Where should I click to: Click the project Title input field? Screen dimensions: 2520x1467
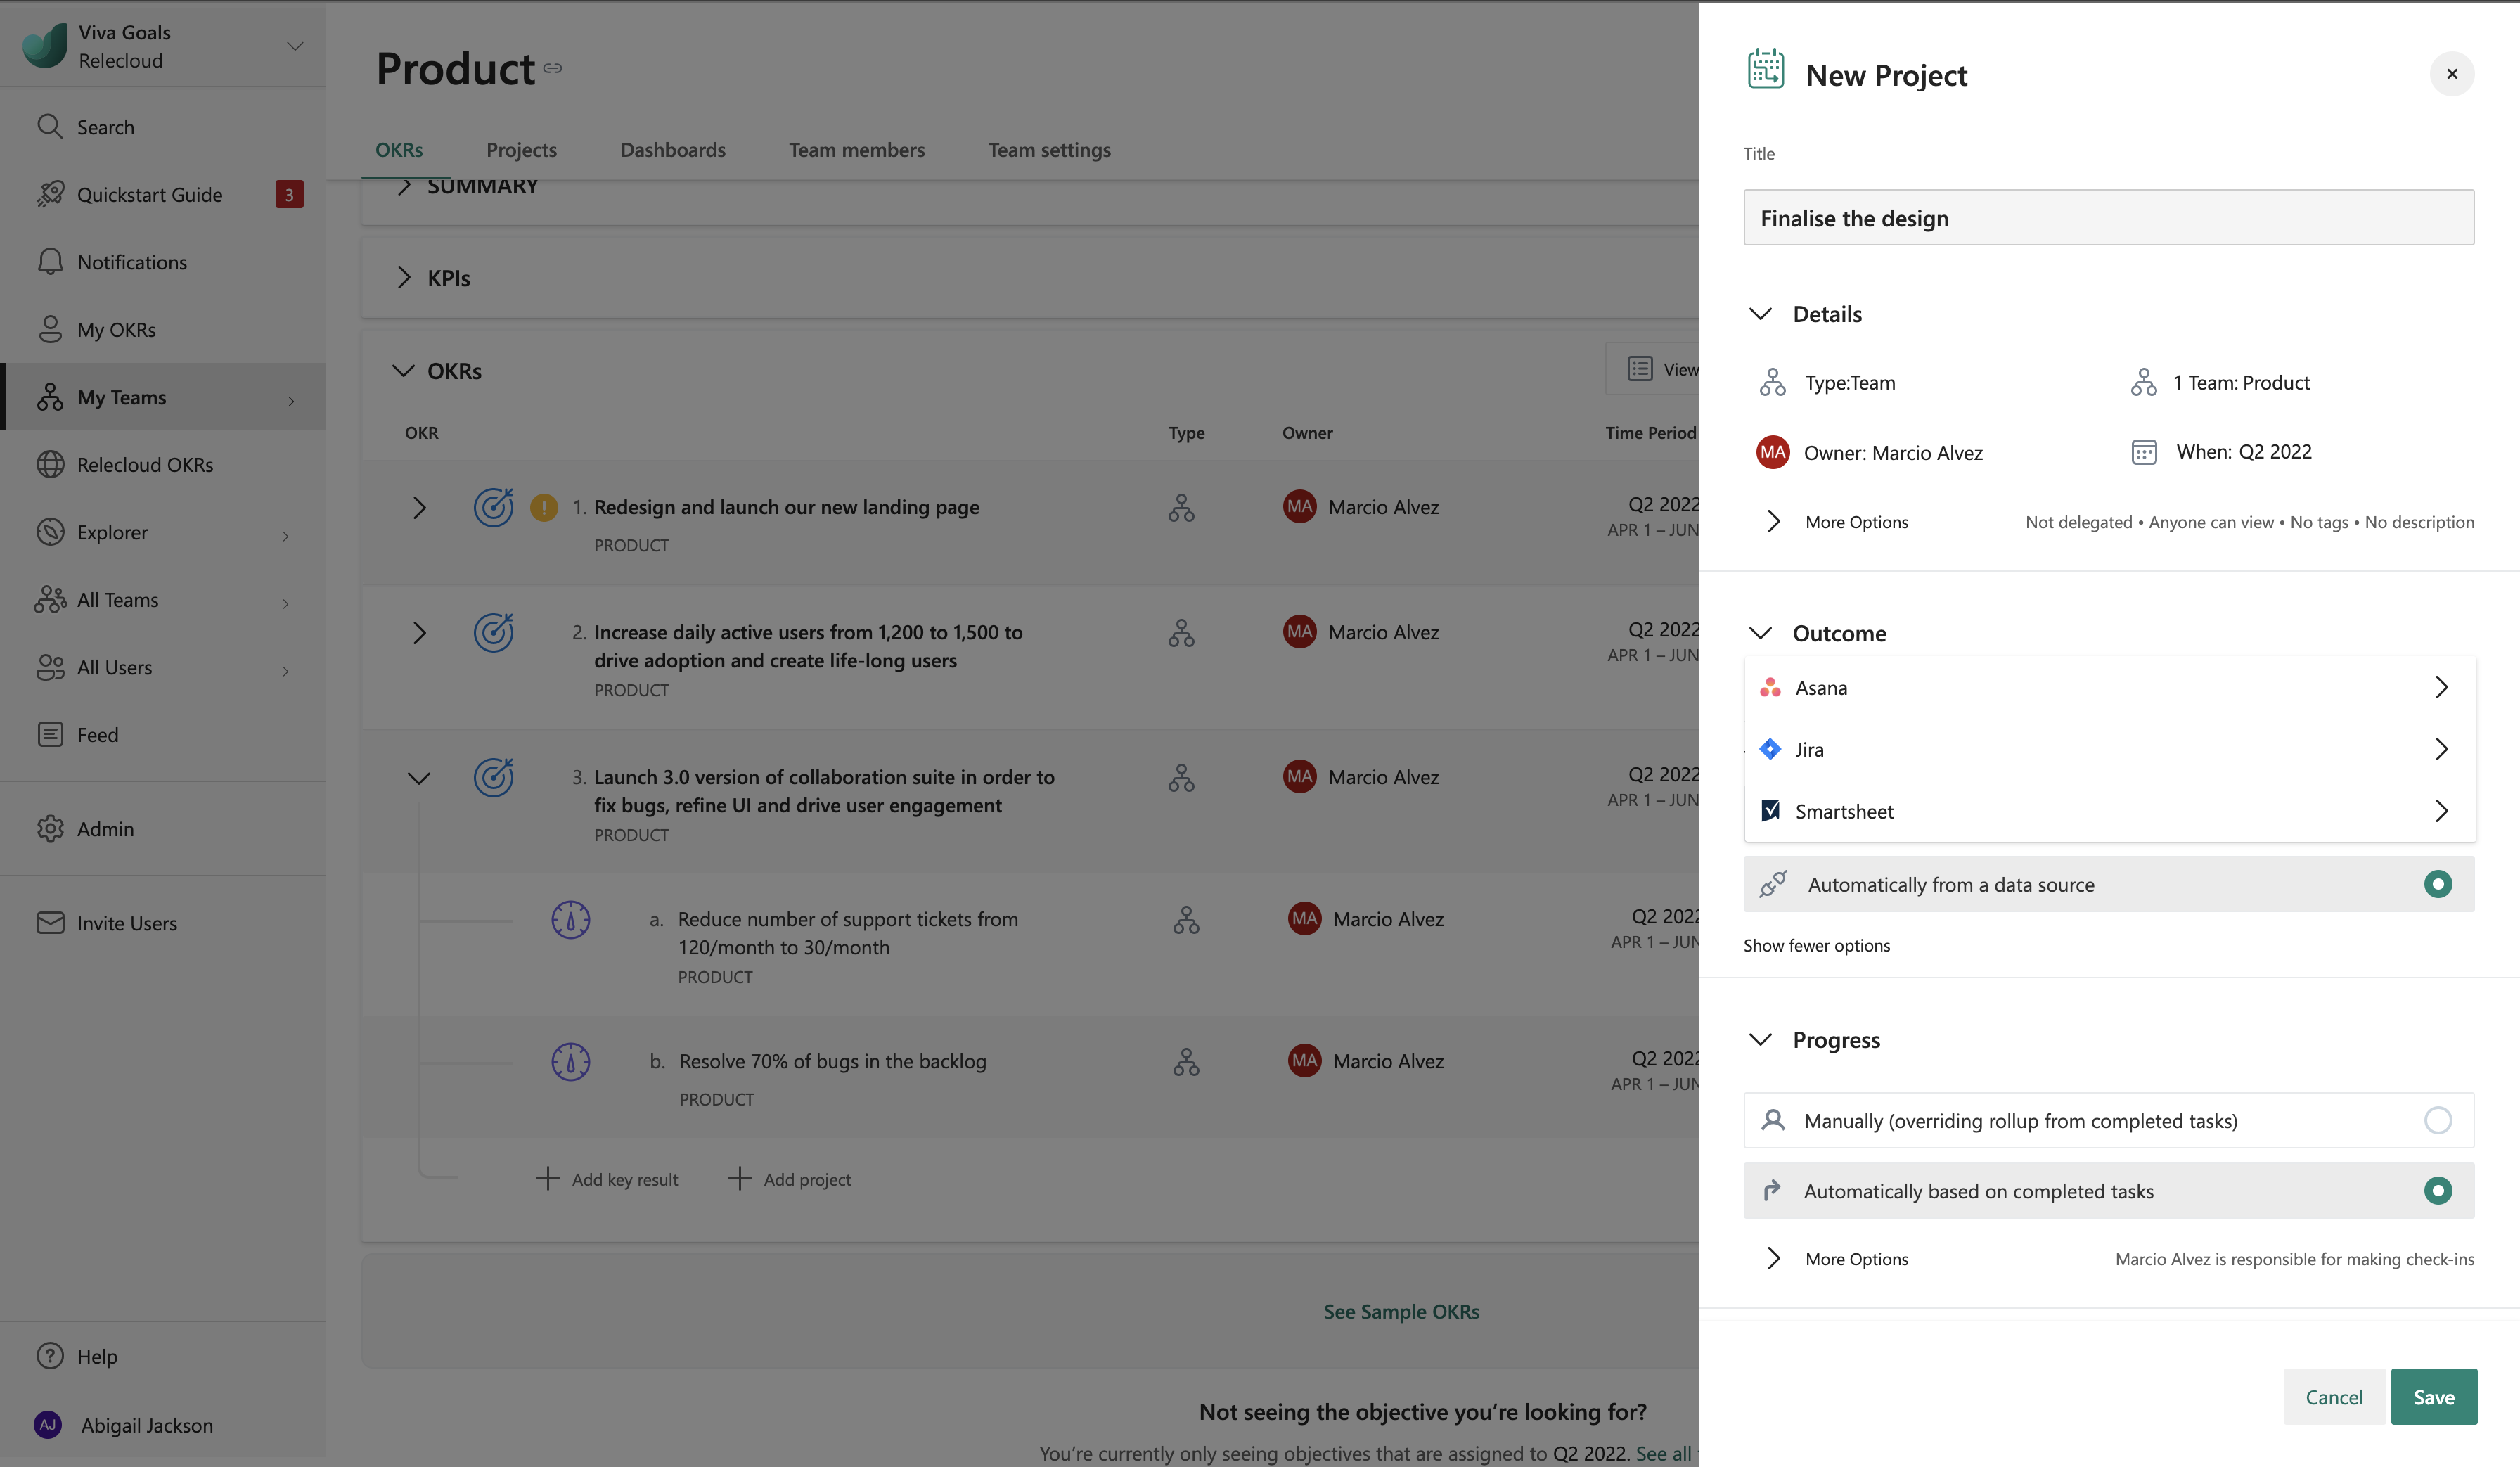pyautogui.click(x=2108, y=218)
